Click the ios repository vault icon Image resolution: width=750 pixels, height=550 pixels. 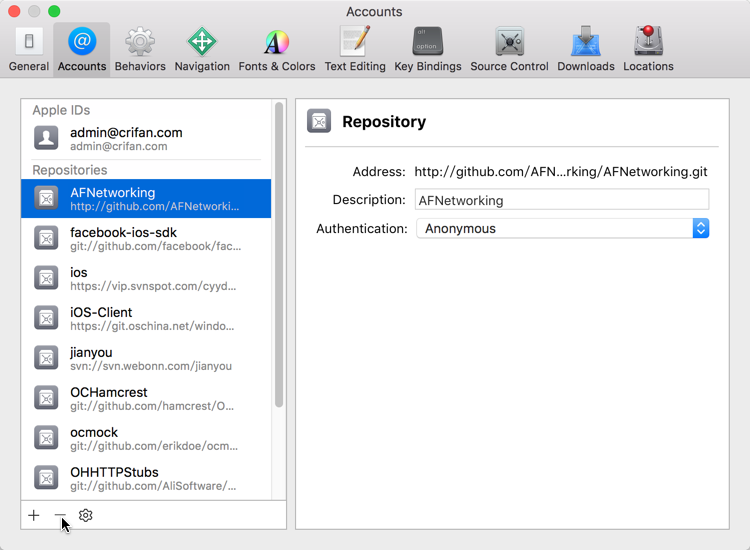(46, 278)
